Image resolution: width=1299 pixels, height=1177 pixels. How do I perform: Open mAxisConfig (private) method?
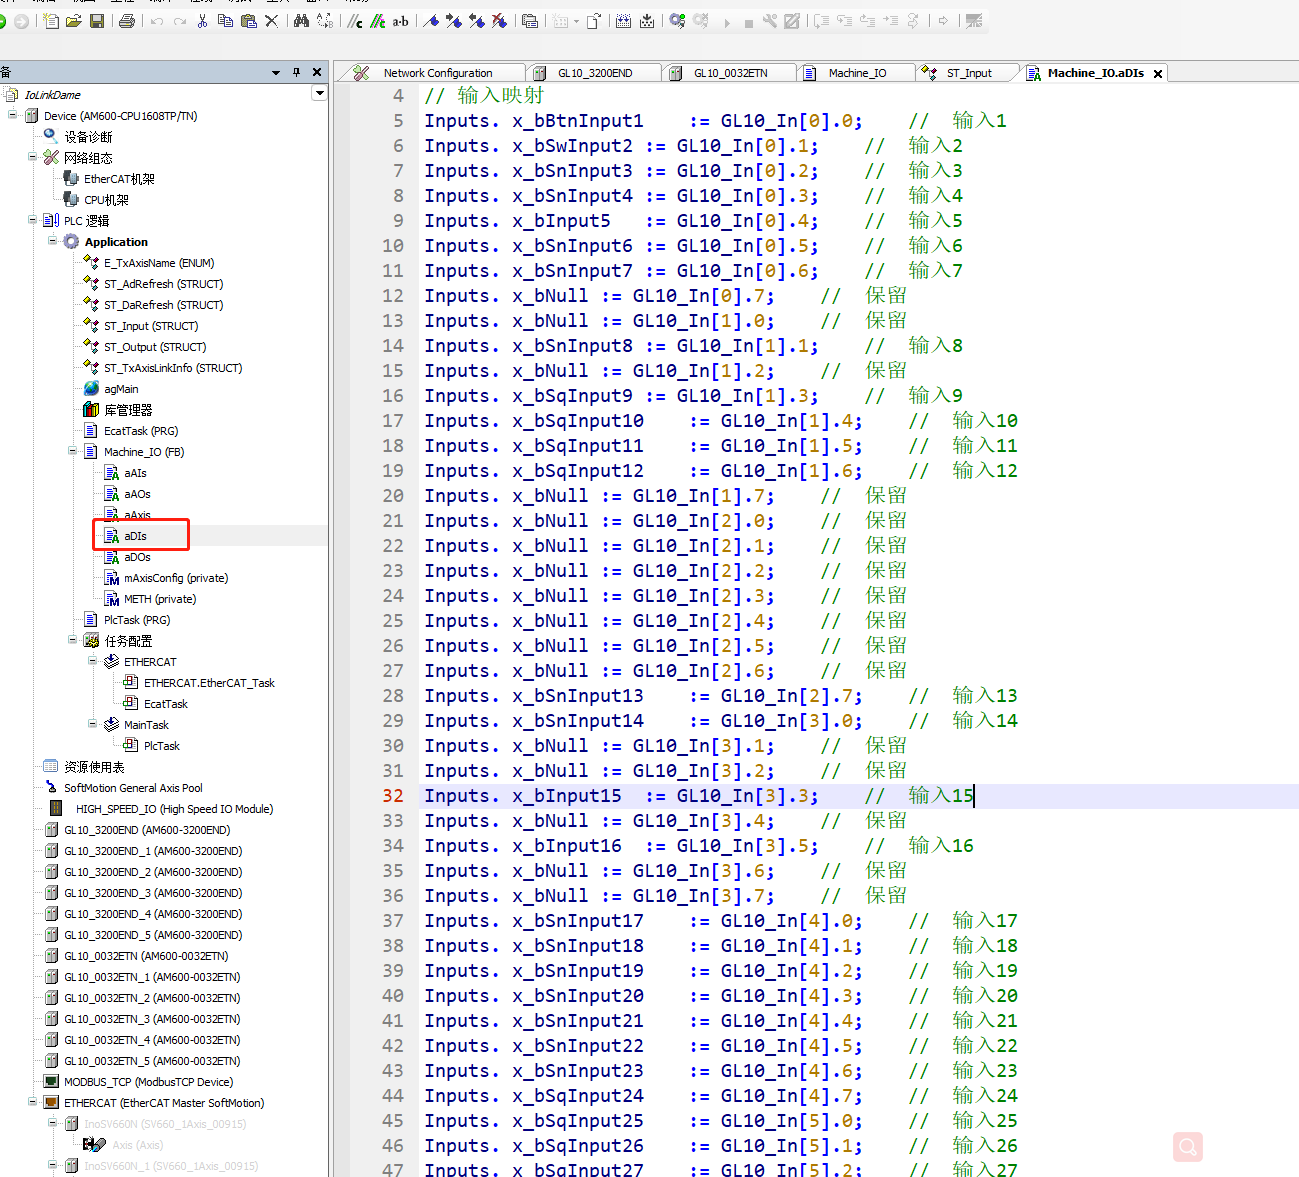click(x=175, y=578)
